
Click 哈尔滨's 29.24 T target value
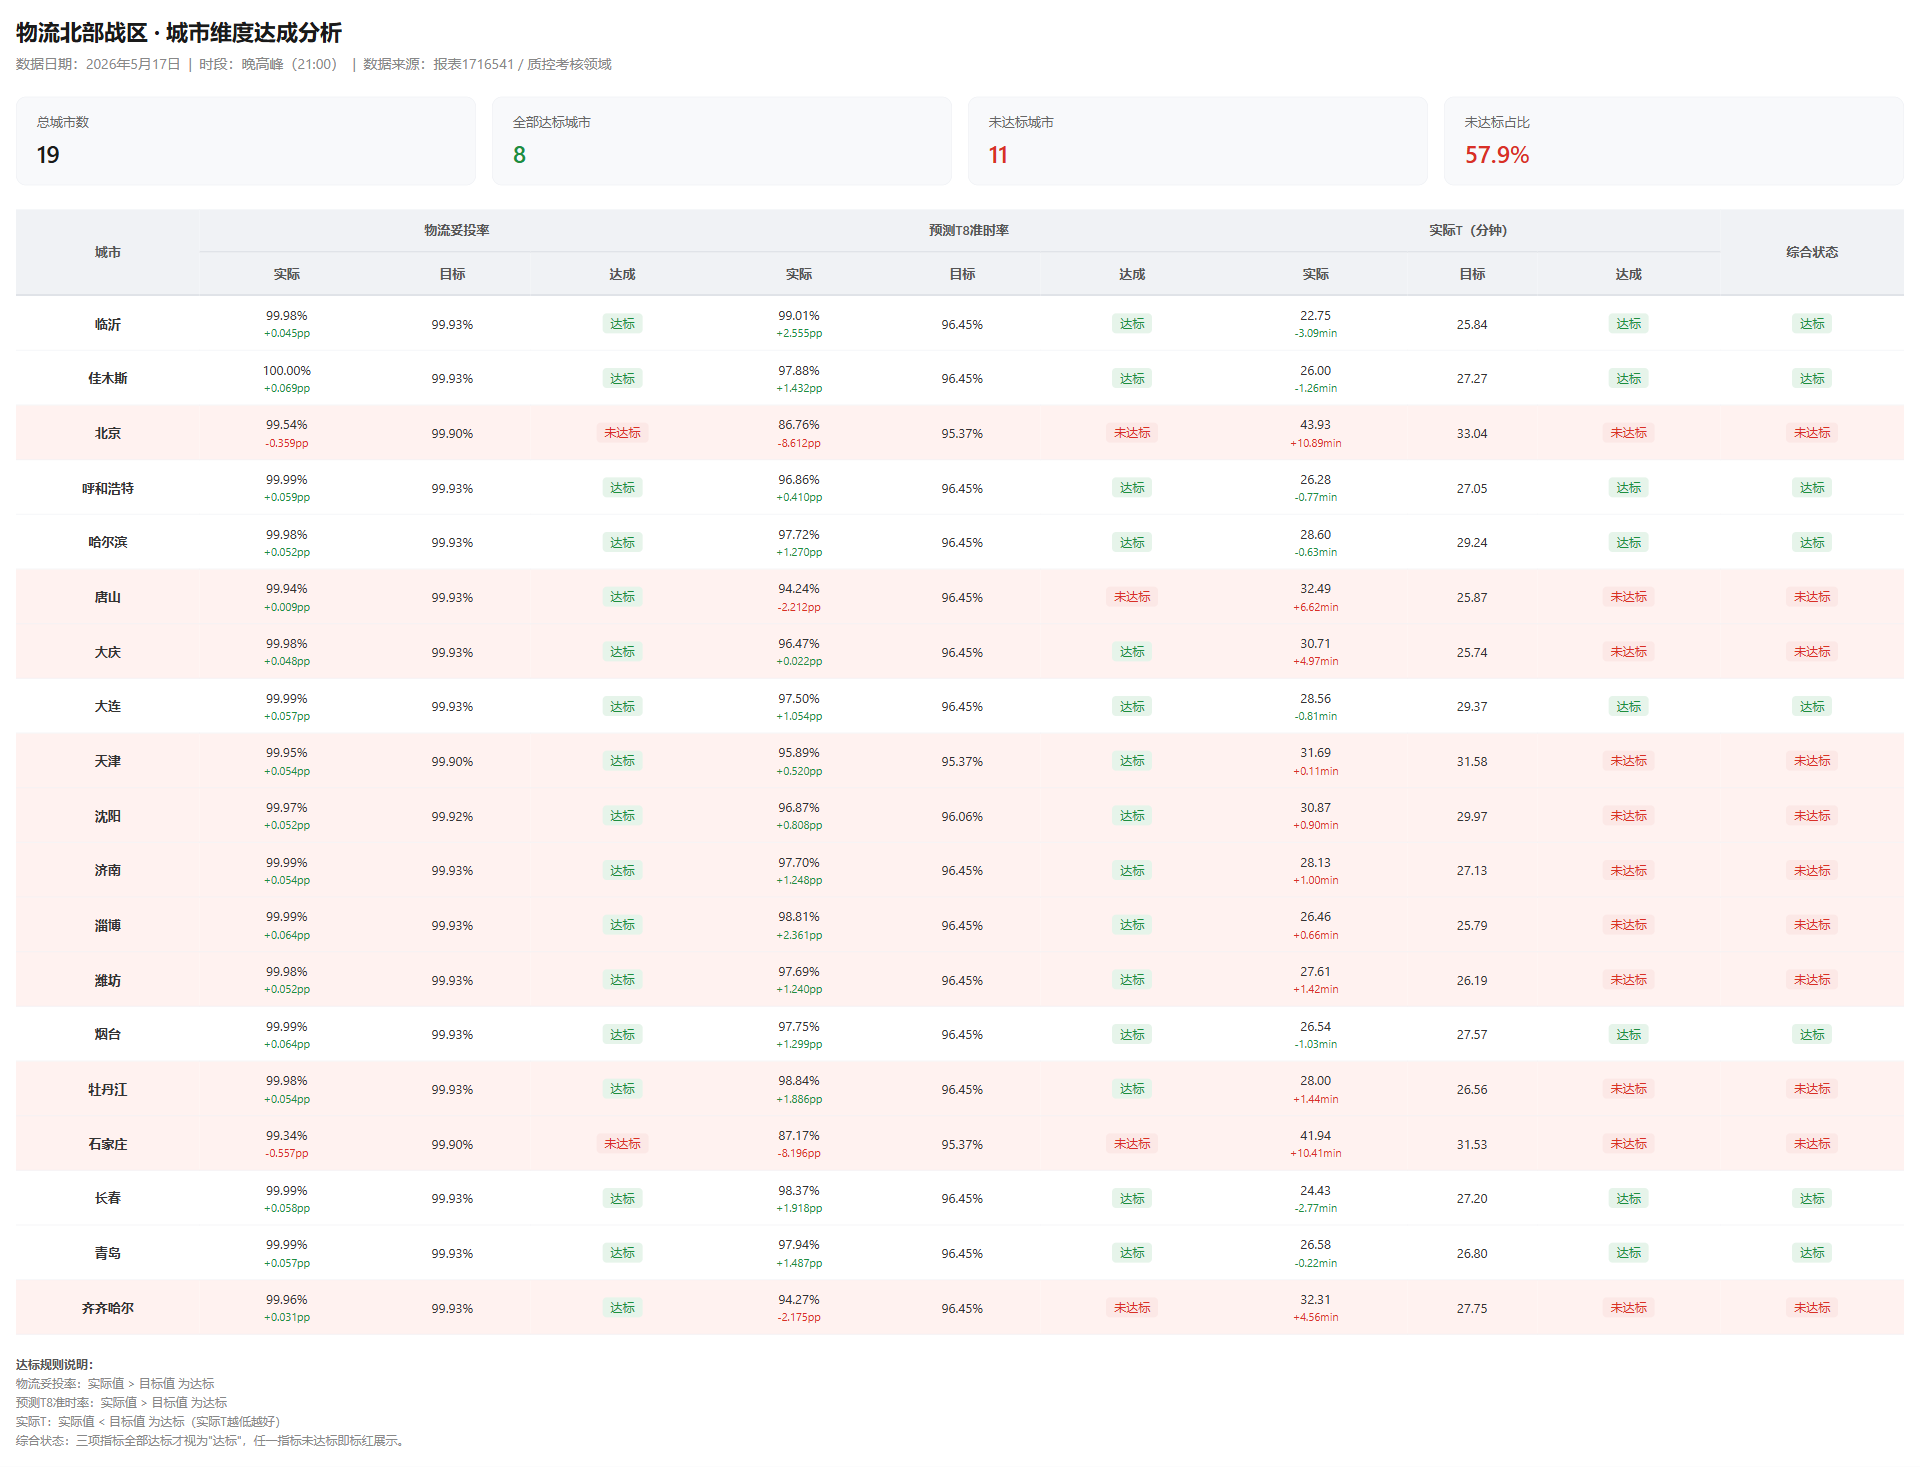point(1472,543)
